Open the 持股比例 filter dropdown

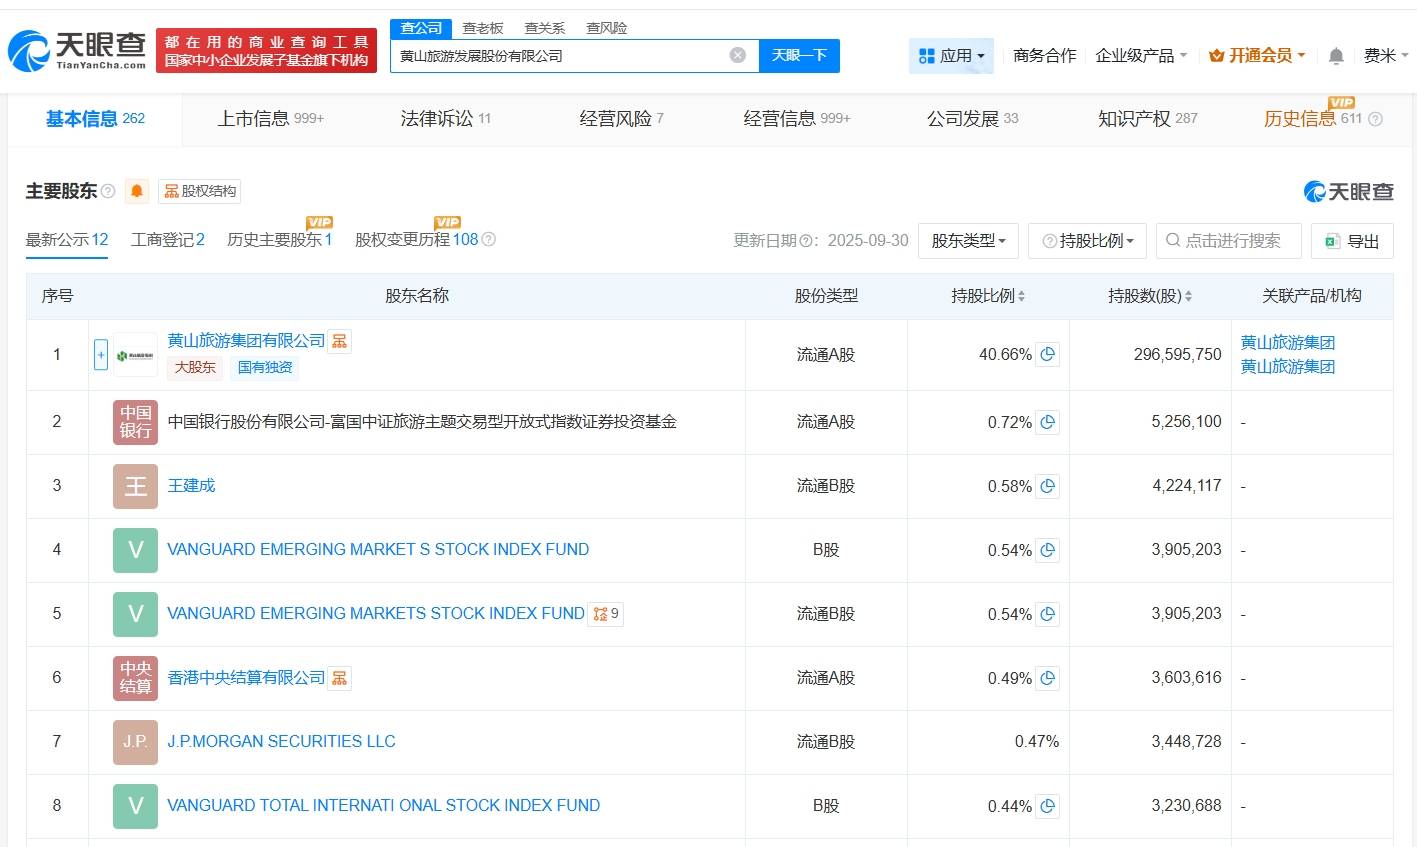1087,241
